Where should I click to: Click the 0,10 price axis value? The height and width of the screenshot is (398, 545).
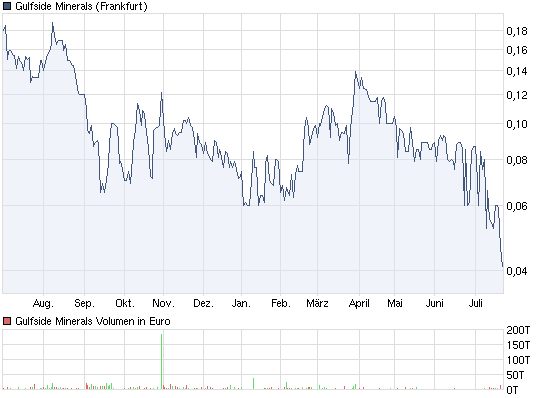(517, 124)
